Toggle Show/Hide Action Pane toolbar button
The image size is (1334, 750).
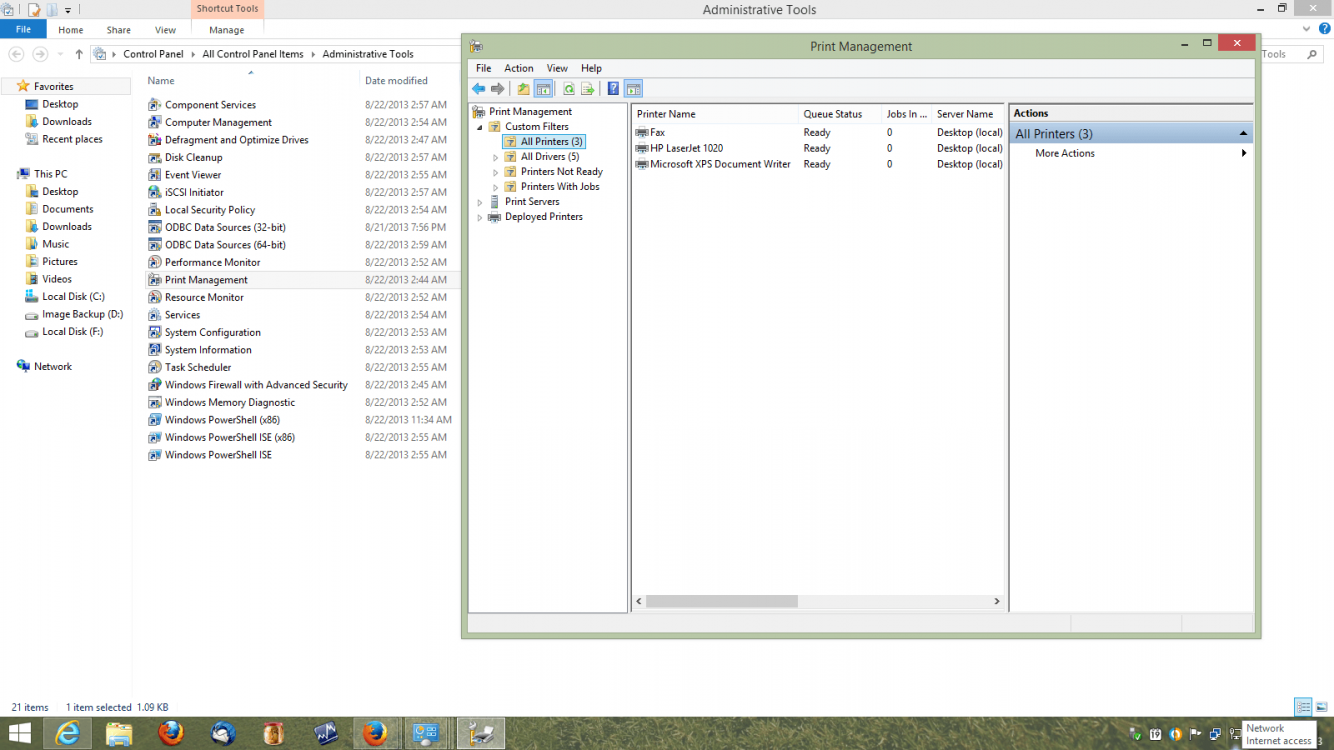(x=633, y=89)
